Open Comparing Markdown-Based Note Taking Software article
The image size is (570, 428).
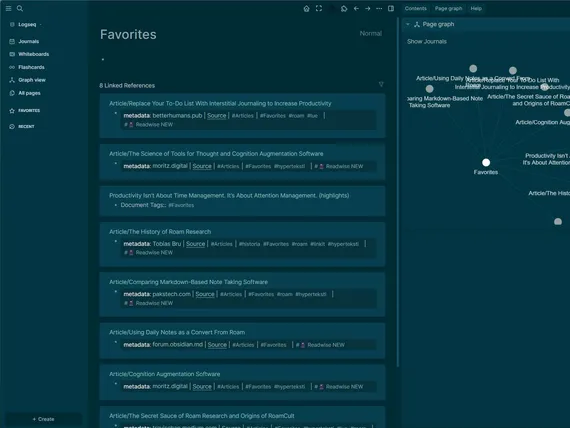tap(188, 282)
